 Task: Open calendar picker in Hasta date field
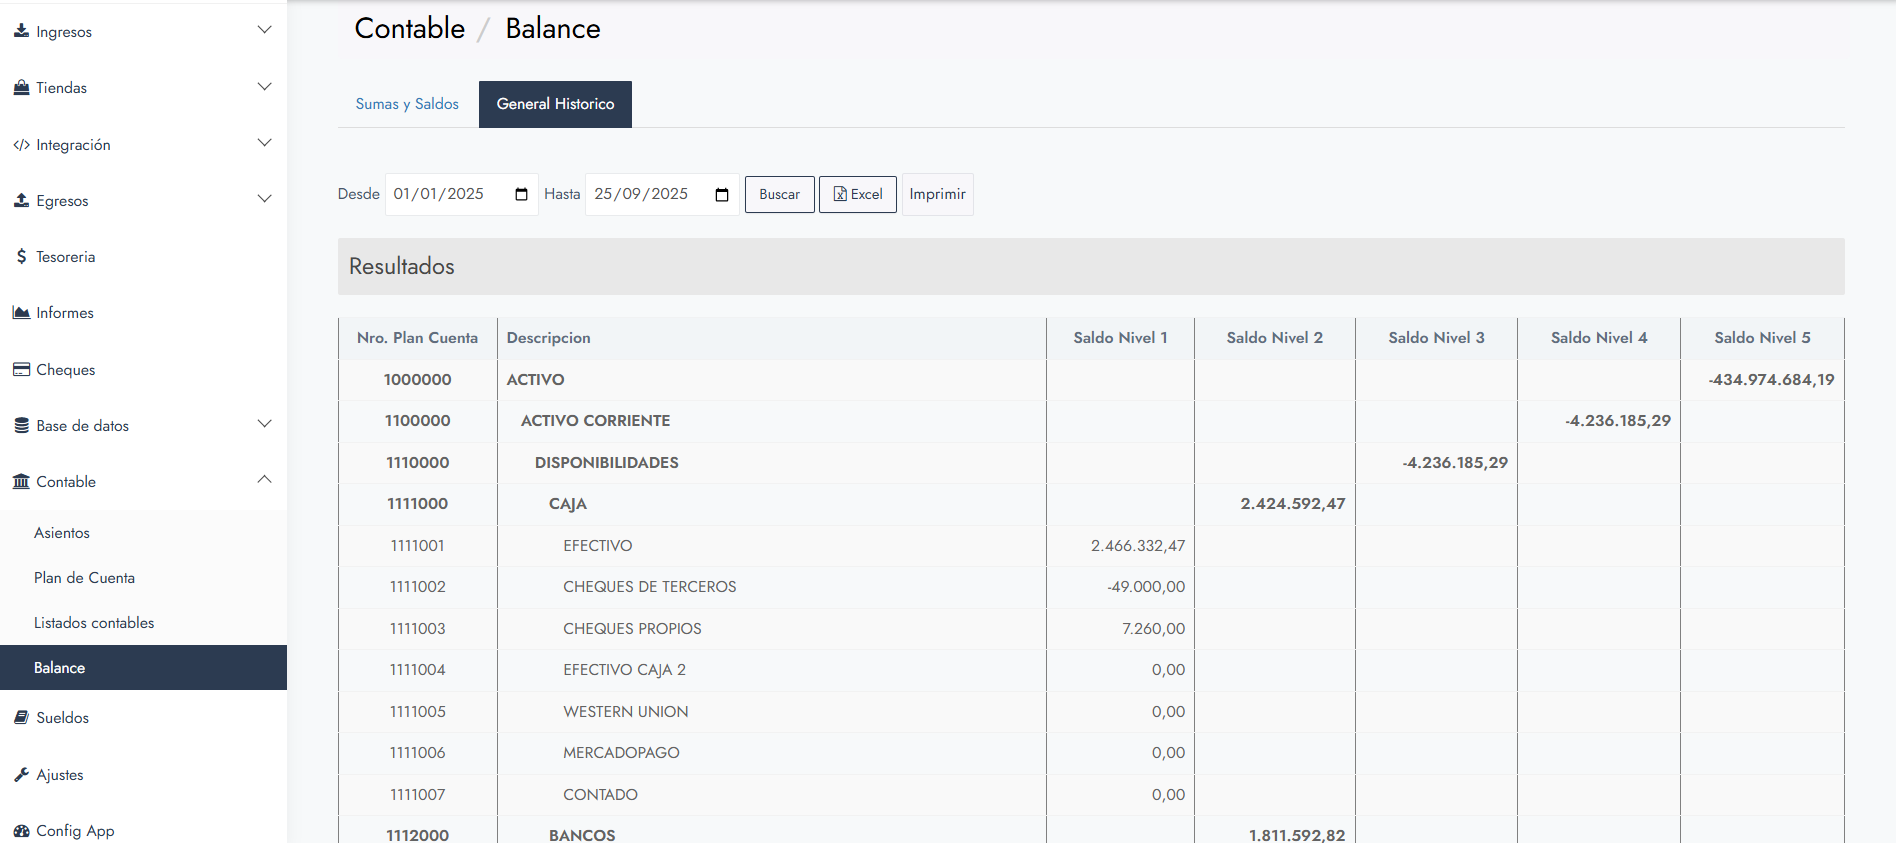721,194
